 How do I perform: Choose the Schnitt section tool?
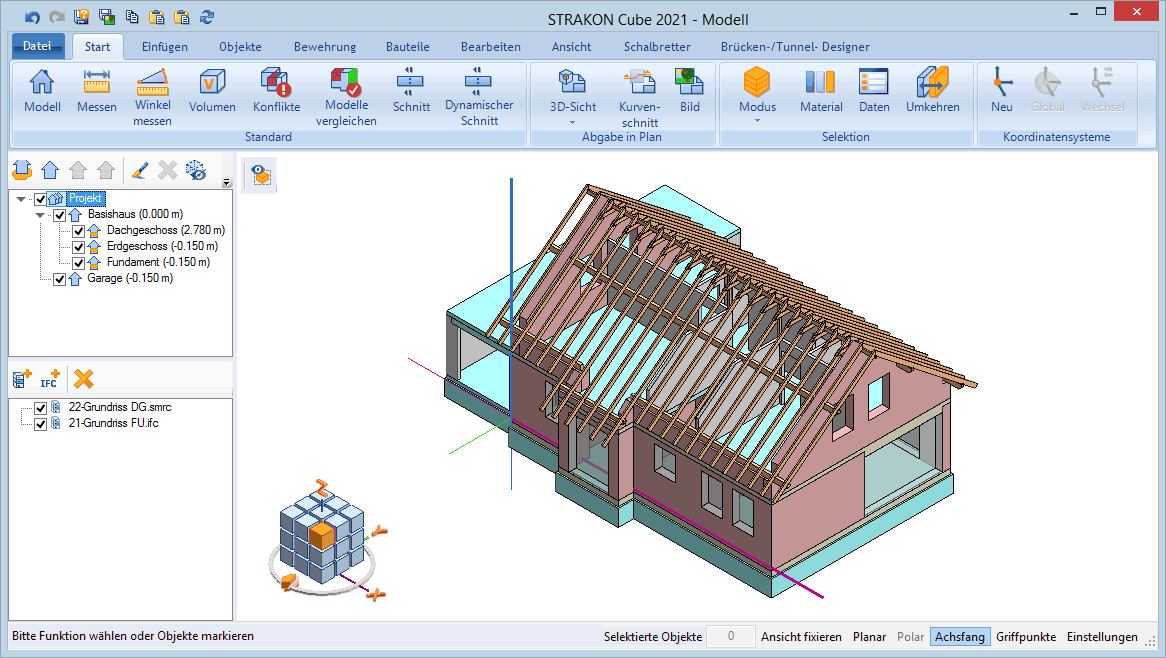tap(411, 91)
